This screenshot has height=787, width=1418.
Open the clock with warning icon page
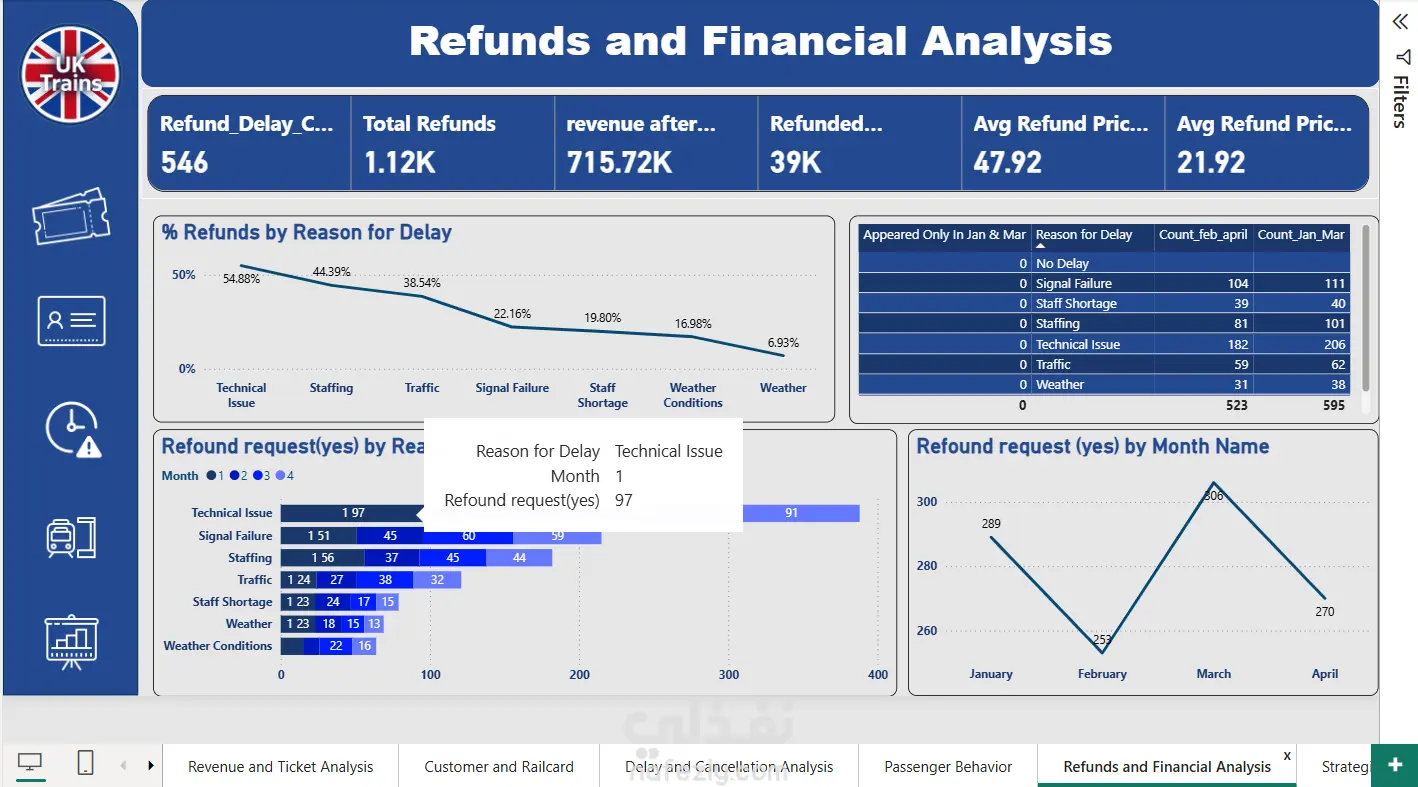tap(73, 431)
